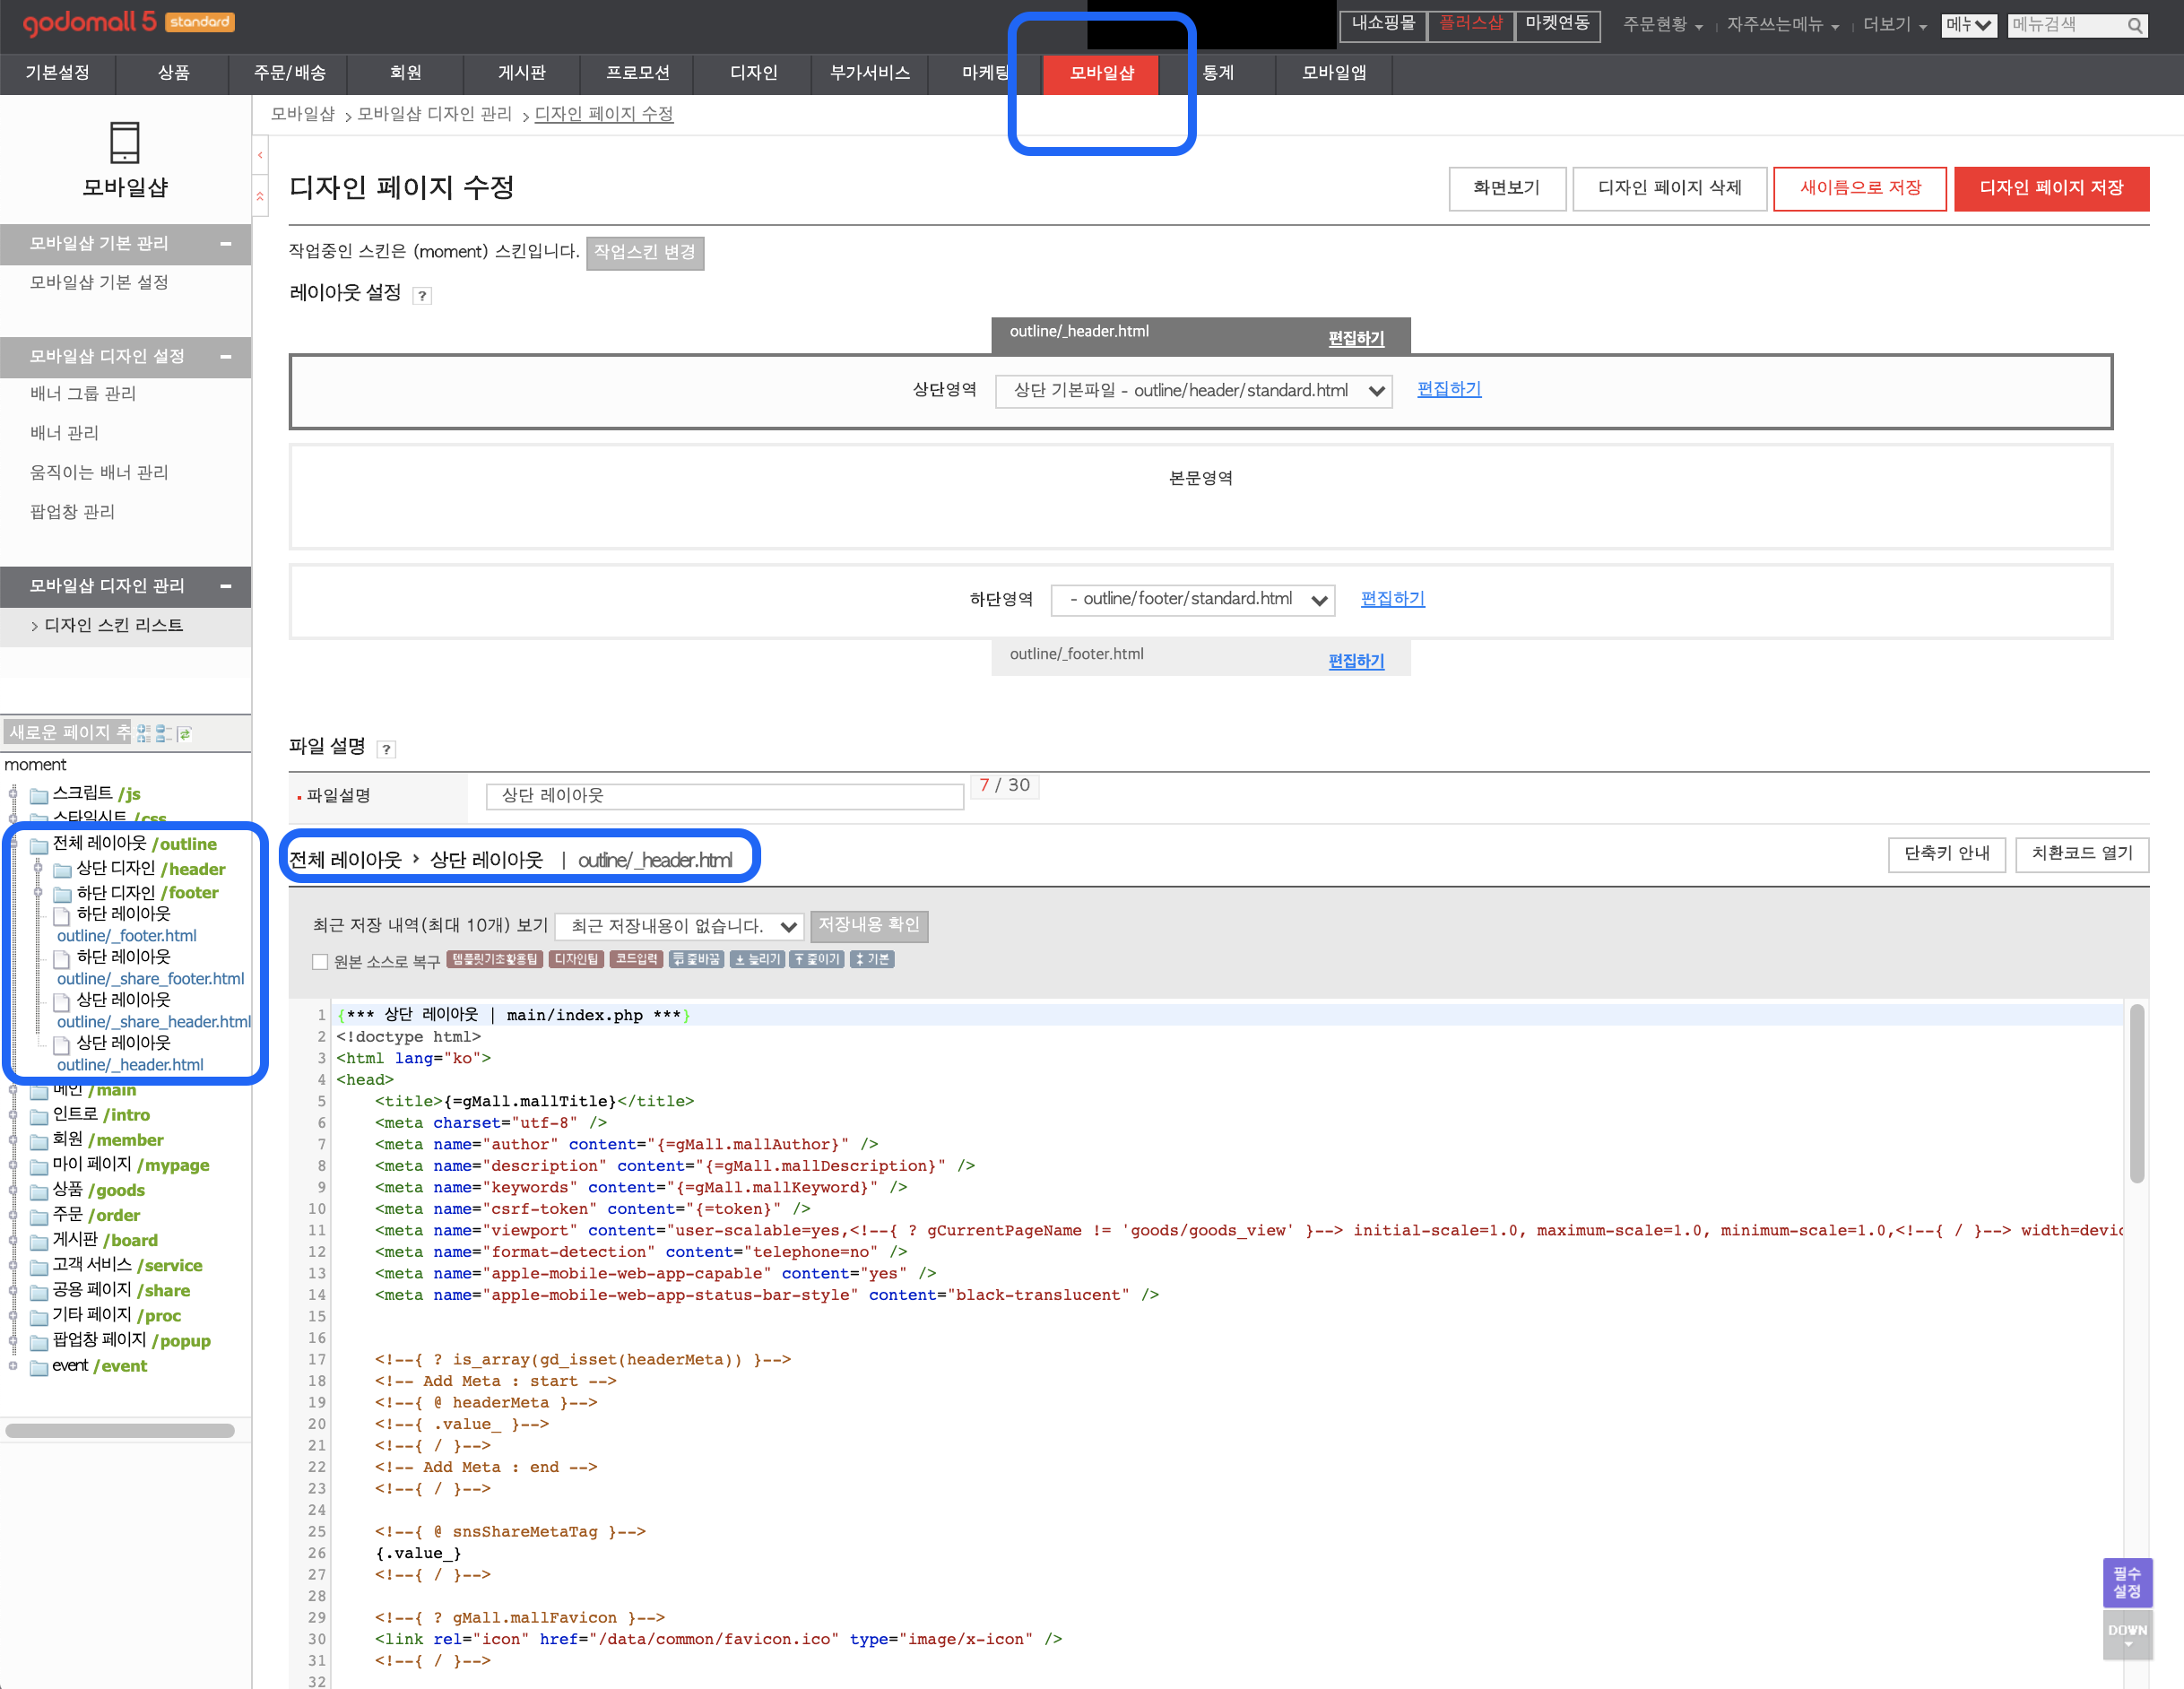2184x1689 pixels.
Task: Click the menu search magnifier icon
Action: (2134, 25)
